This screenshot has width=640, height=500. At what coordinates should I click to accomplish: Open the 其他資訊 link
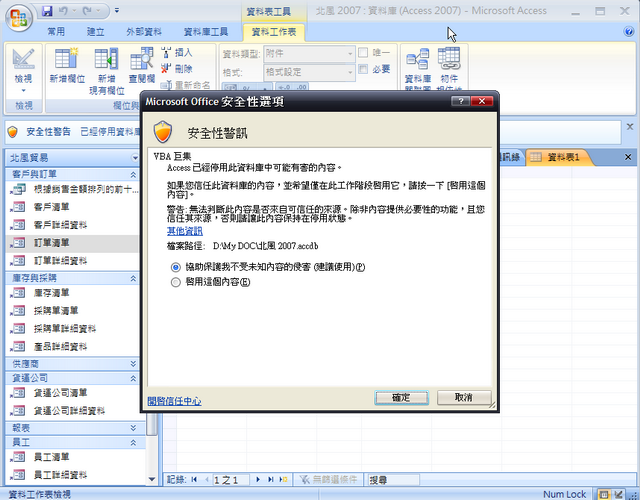[x=184, y=231]
